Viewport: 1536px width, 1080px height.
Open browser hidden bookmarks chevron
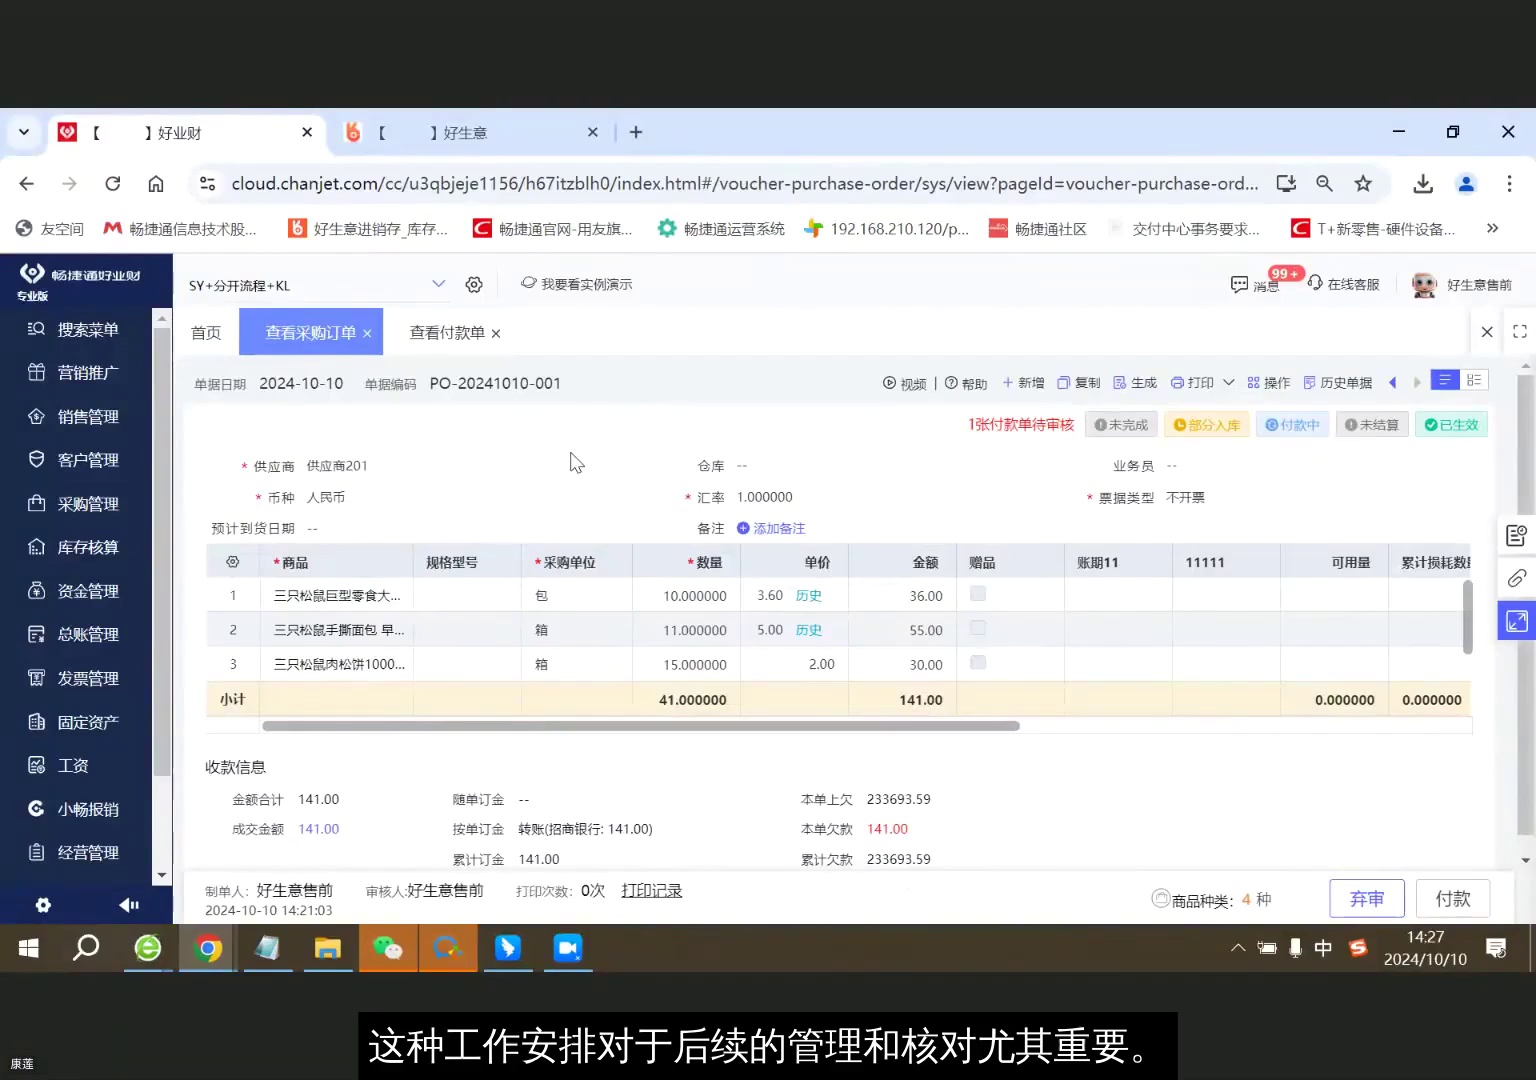click(1493, 228)
